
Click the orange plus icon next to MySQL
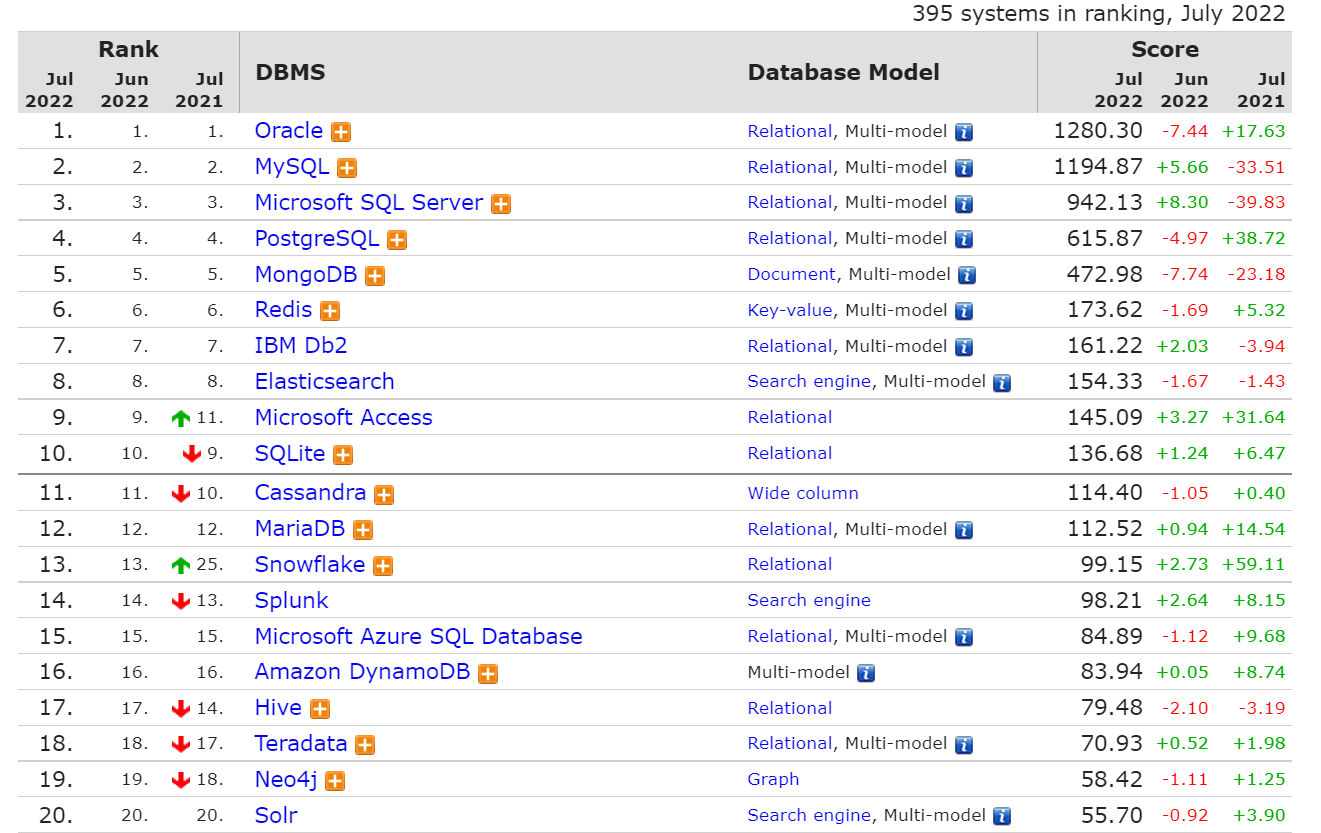347,168
